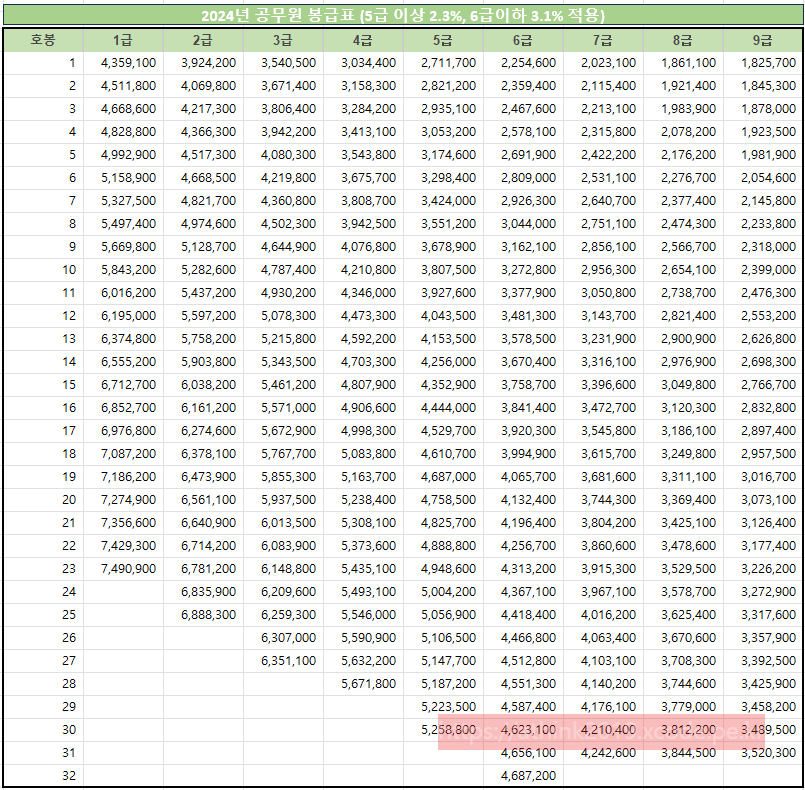
Task: Select cell with value 6,640,900
Action: click(x=203, y=523)
